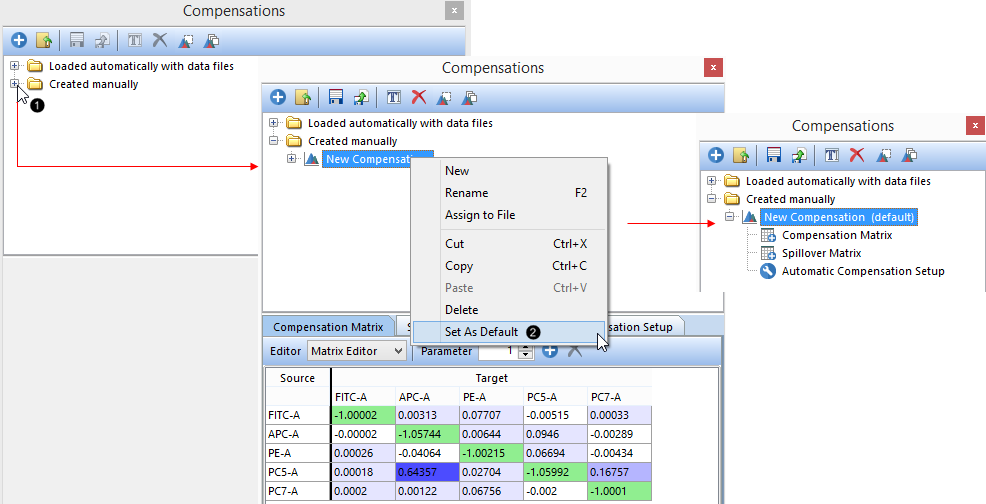Viewport: 986px width, 504px height.
Task: Click the Parameter number input field
Action: 497,351
